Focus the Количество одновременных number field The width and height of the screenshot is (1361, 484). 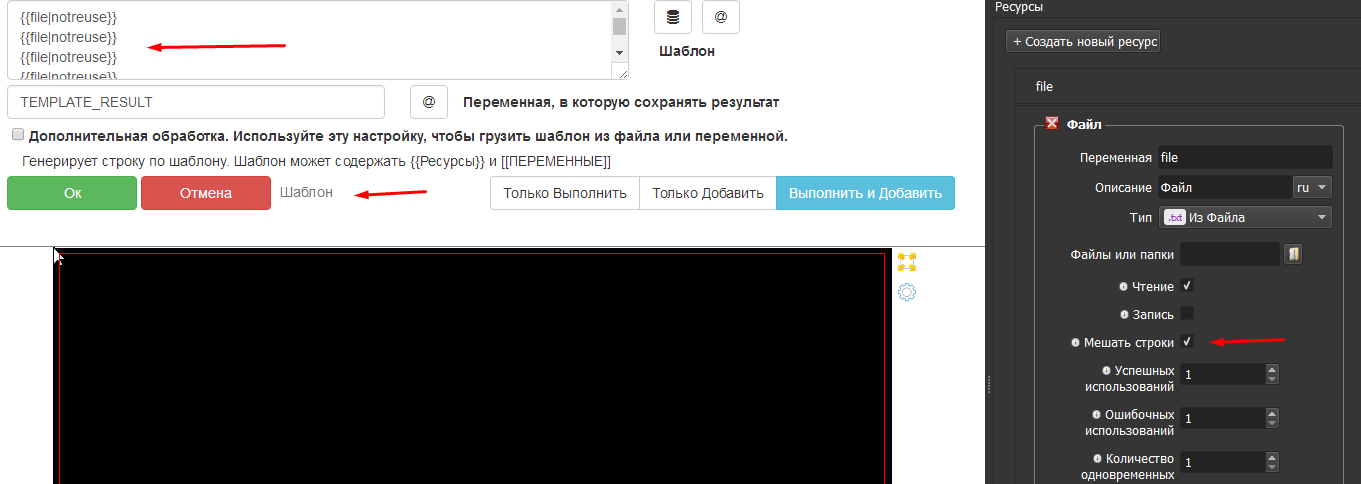point(1223,462)
